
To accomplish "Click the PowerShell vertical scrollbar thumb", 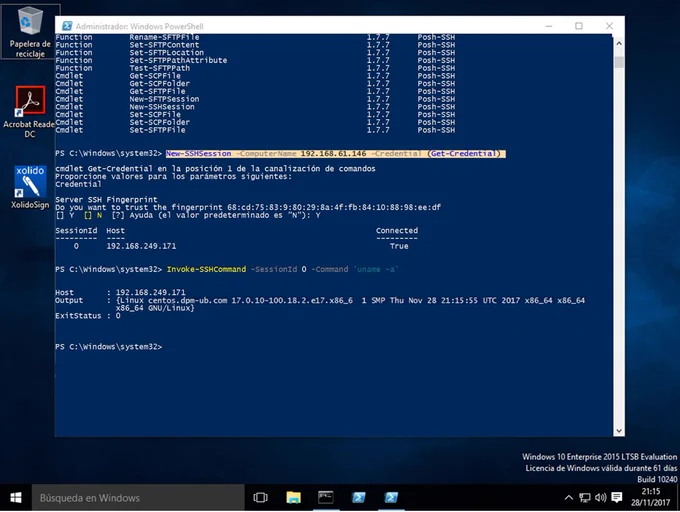I will pyautogui.click(x=619, y=62).
